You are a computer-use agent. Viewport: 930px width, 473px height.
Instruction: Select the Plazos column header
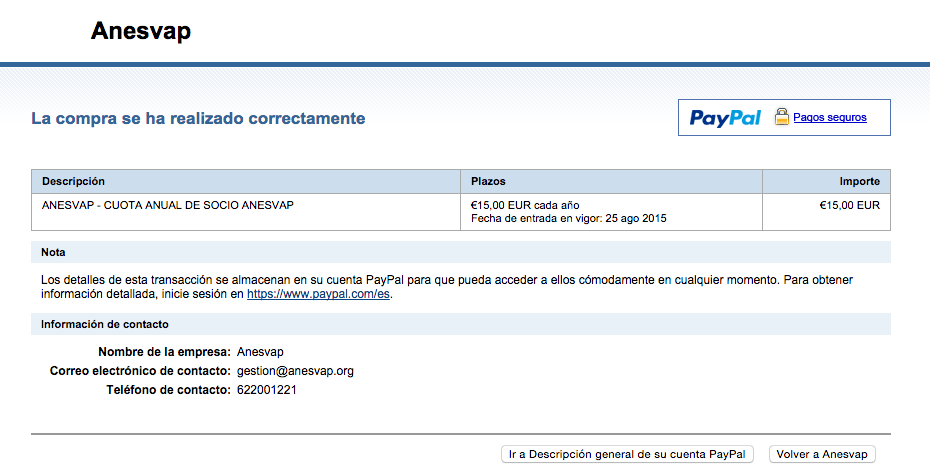(488, 181)
